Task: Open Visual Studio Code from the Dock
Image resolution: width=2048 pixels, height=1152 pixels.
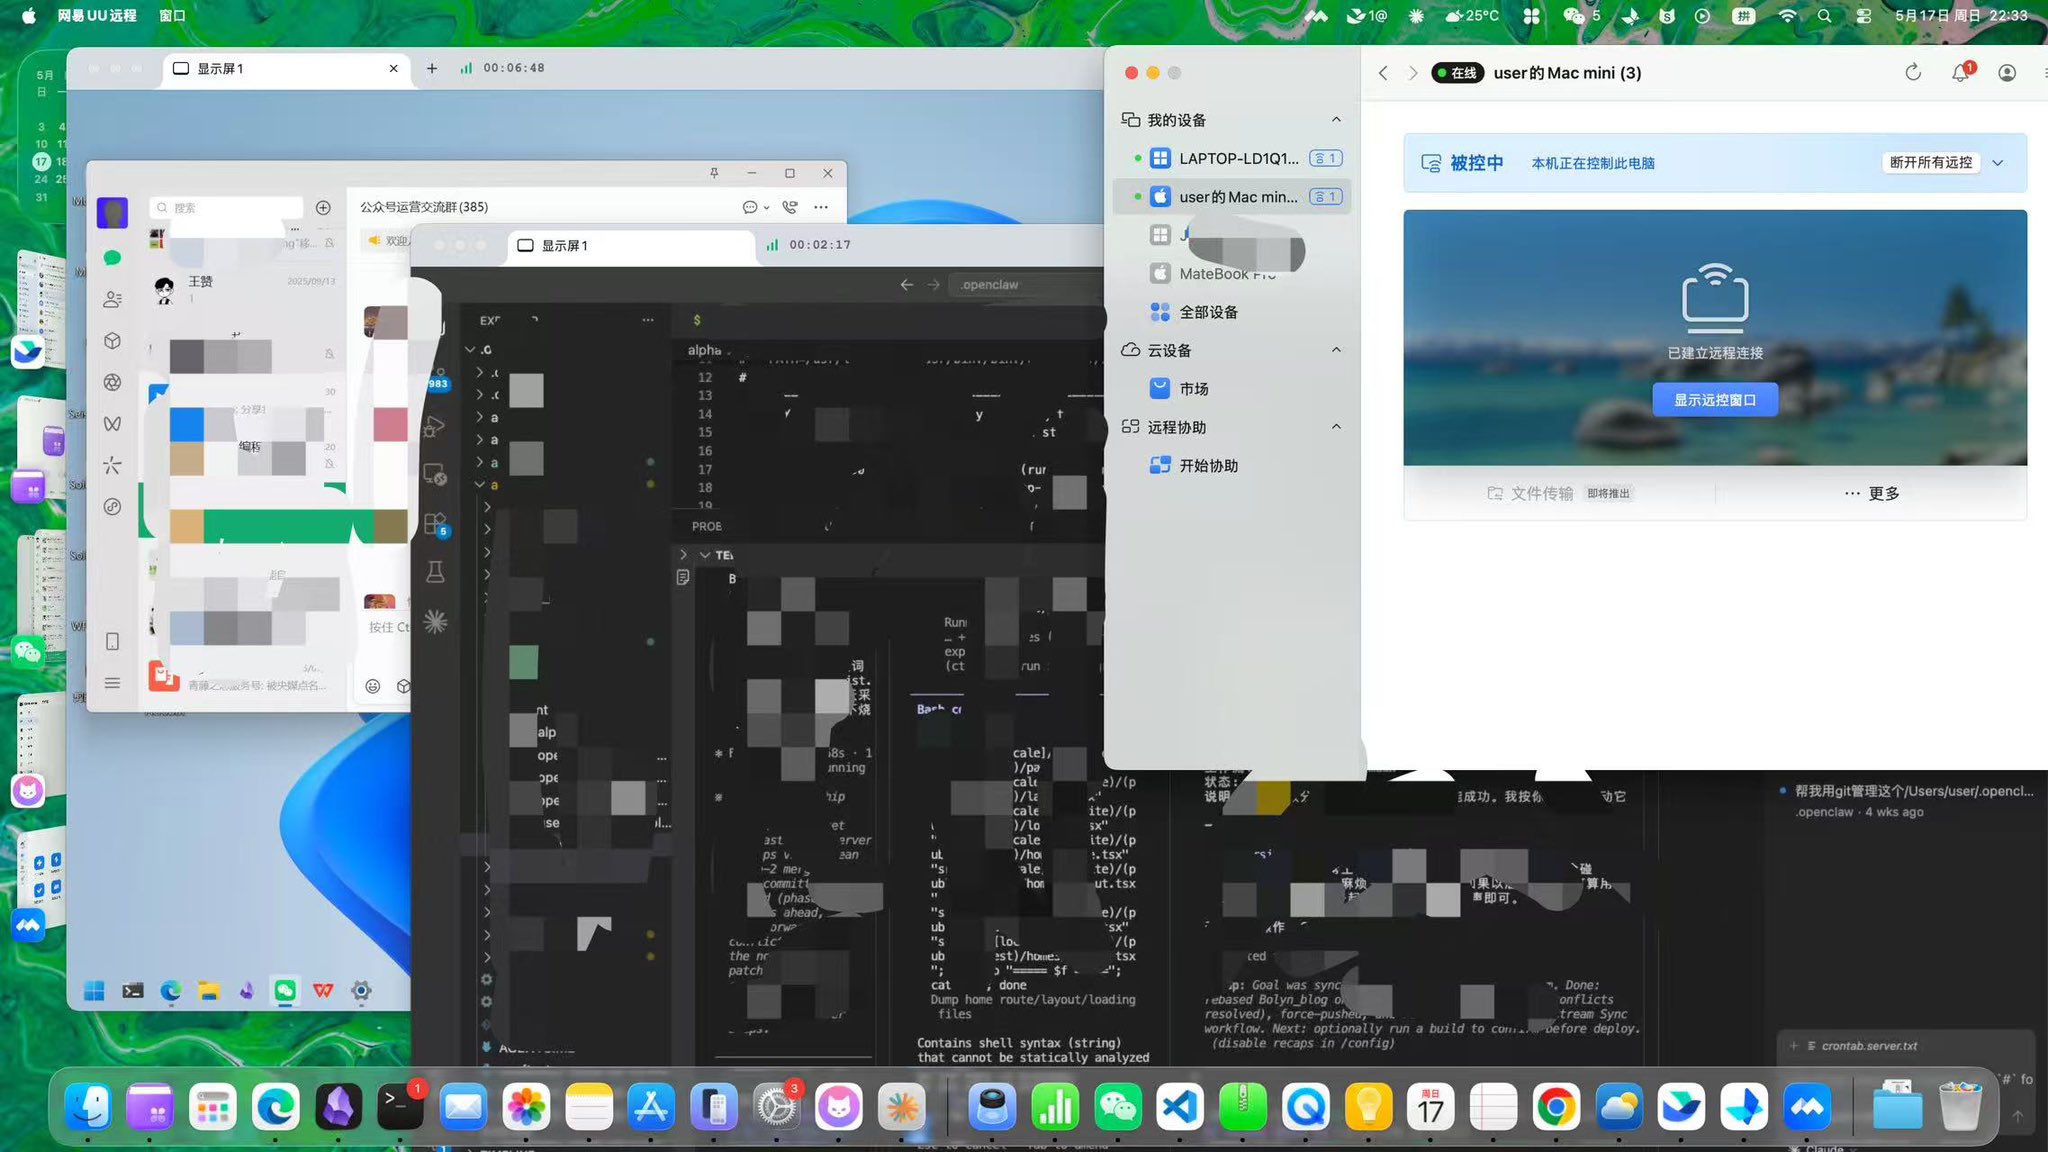Action: [1180, 1107]
